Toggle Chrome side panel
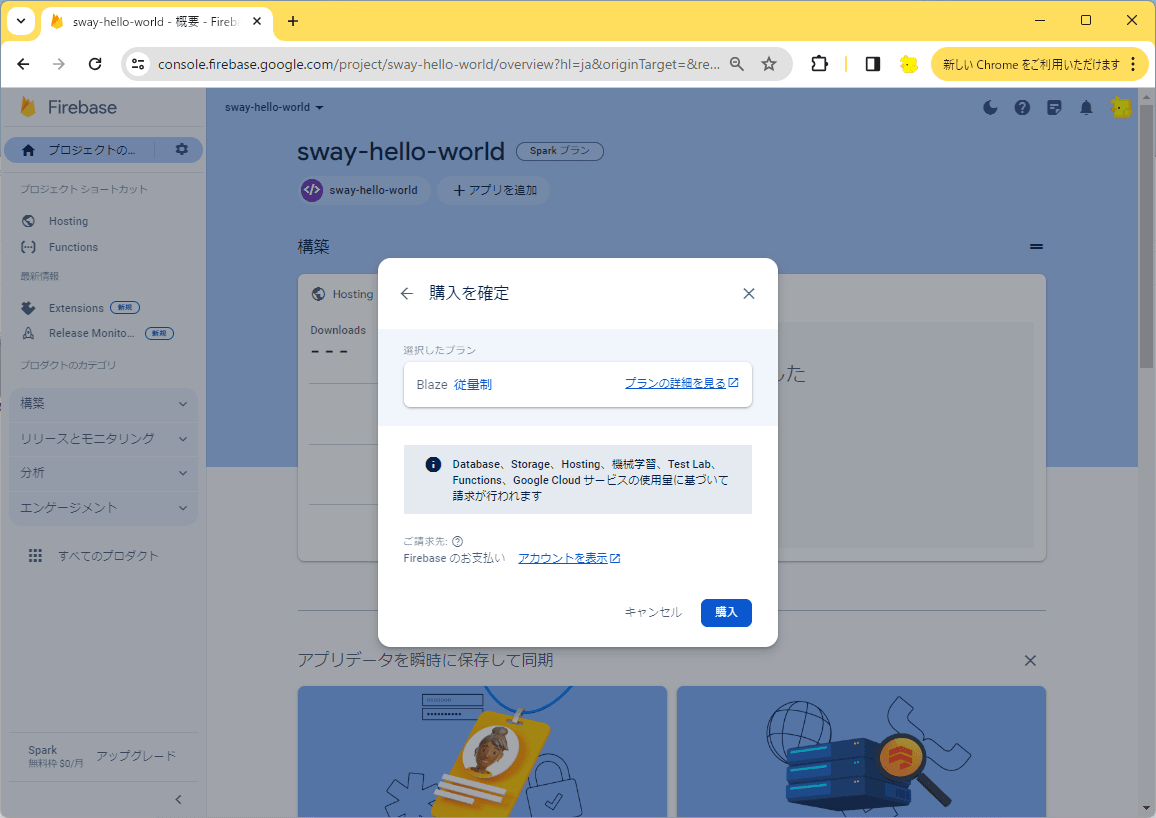 click(x=873, y=64)
